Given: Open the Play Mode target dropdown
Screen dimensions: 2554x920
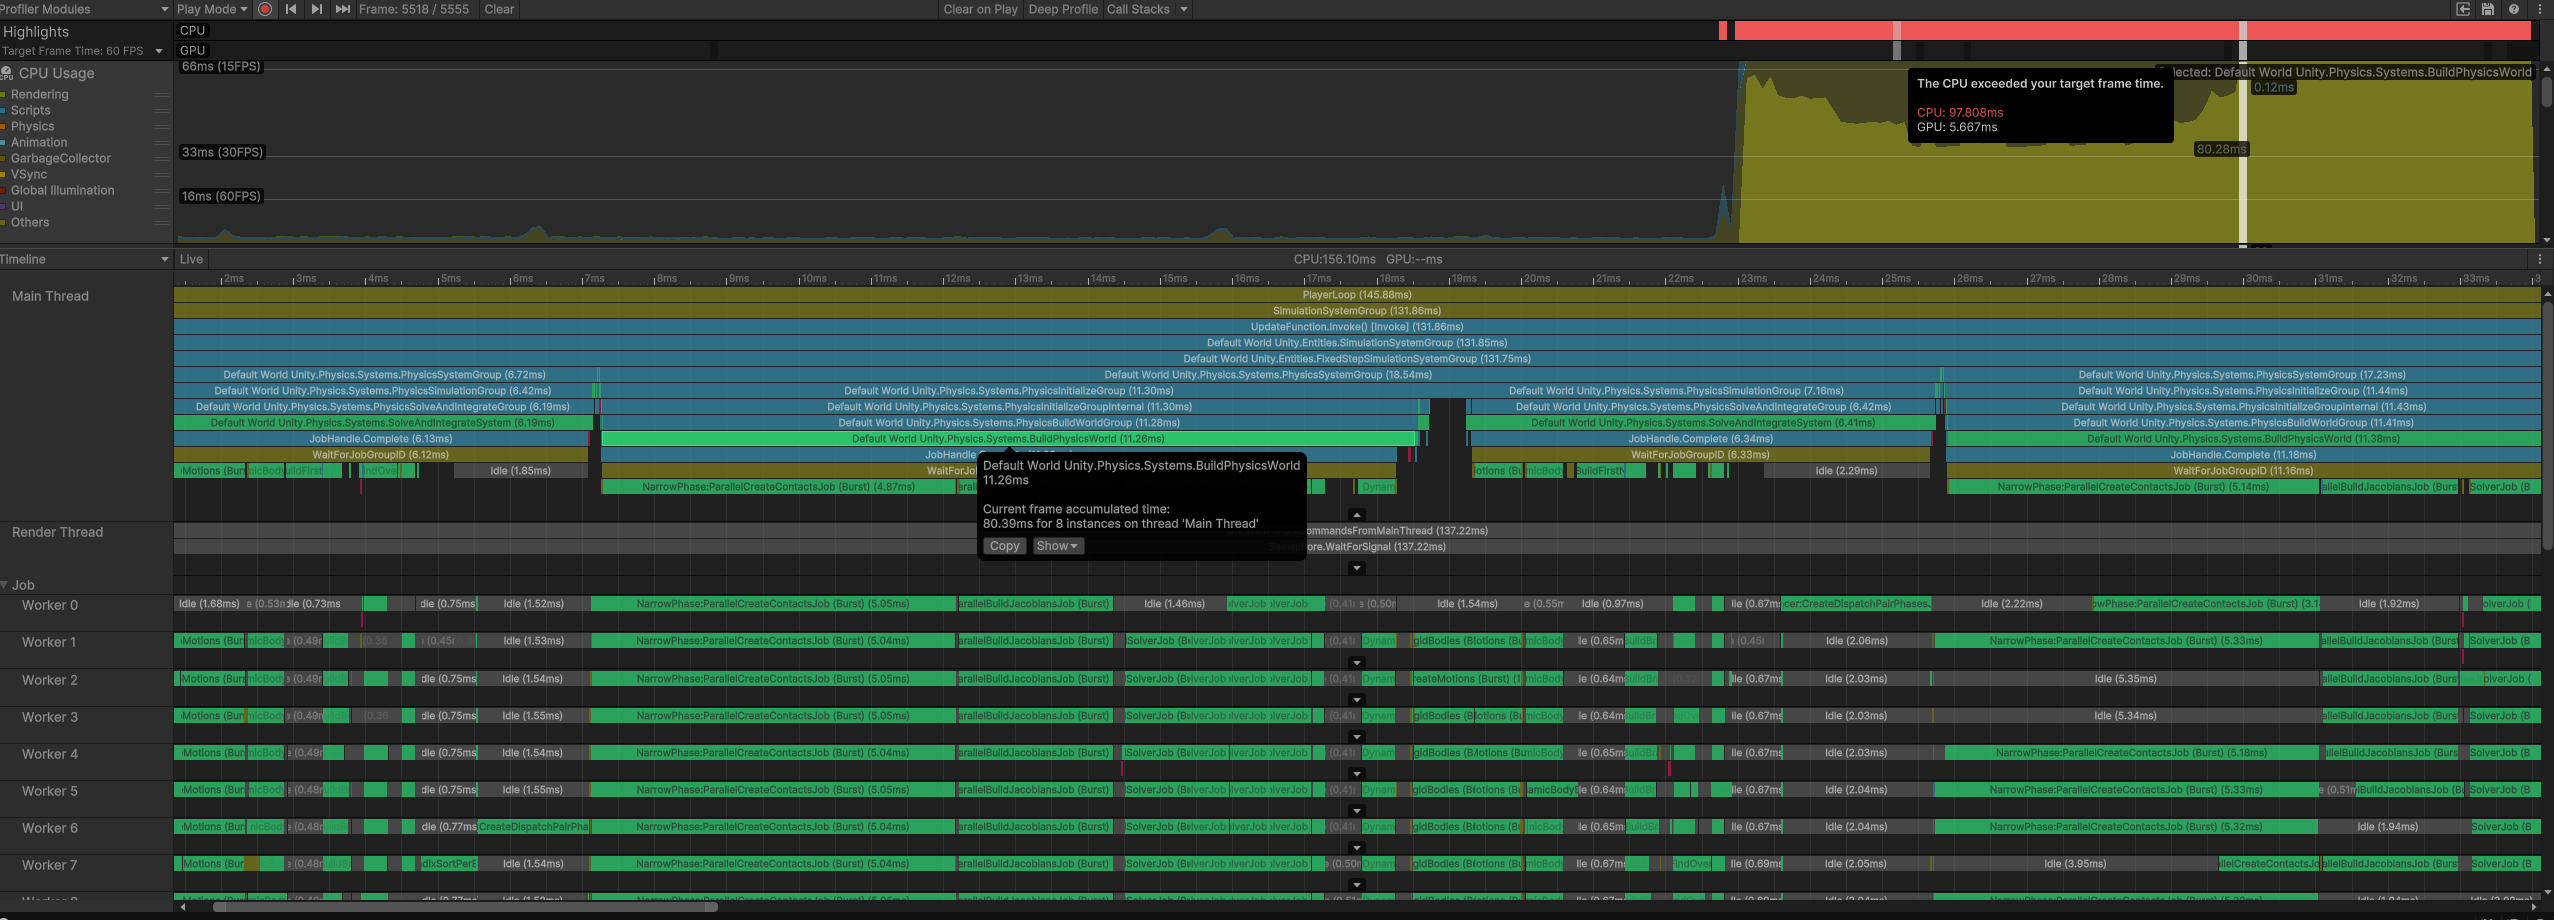Looking at the screenshot, I should coord(211,9).
